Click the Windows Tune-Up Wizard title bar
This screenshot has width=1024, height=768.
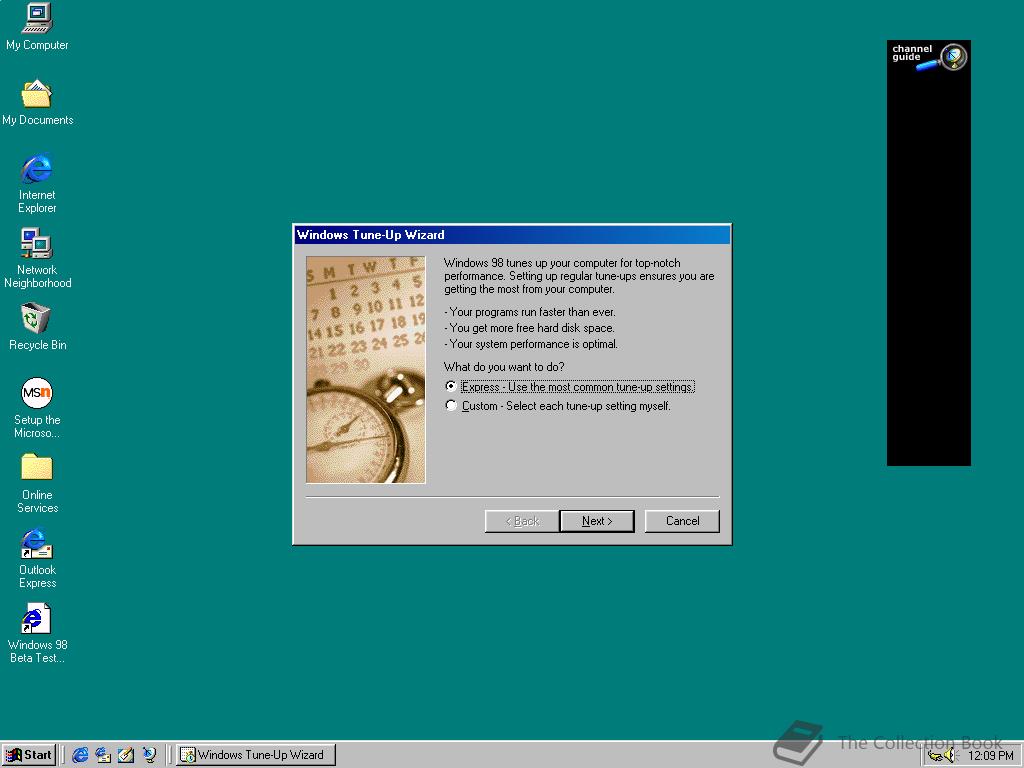coord(512,235)
